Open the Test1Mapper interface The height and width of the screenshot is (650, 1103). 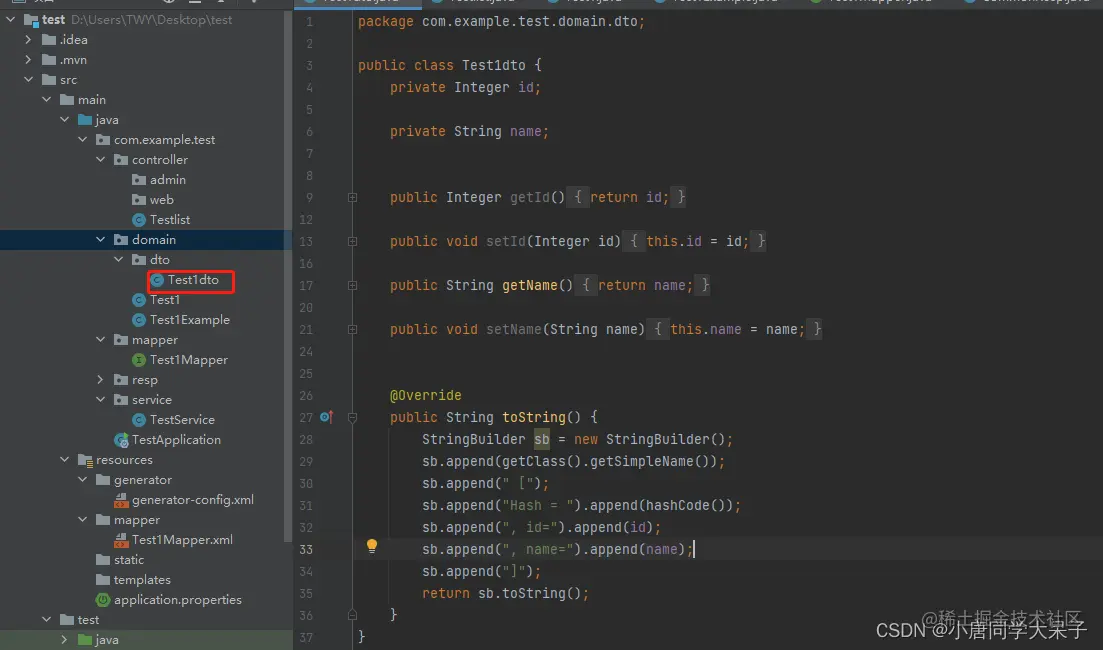(x=189, y=360)
